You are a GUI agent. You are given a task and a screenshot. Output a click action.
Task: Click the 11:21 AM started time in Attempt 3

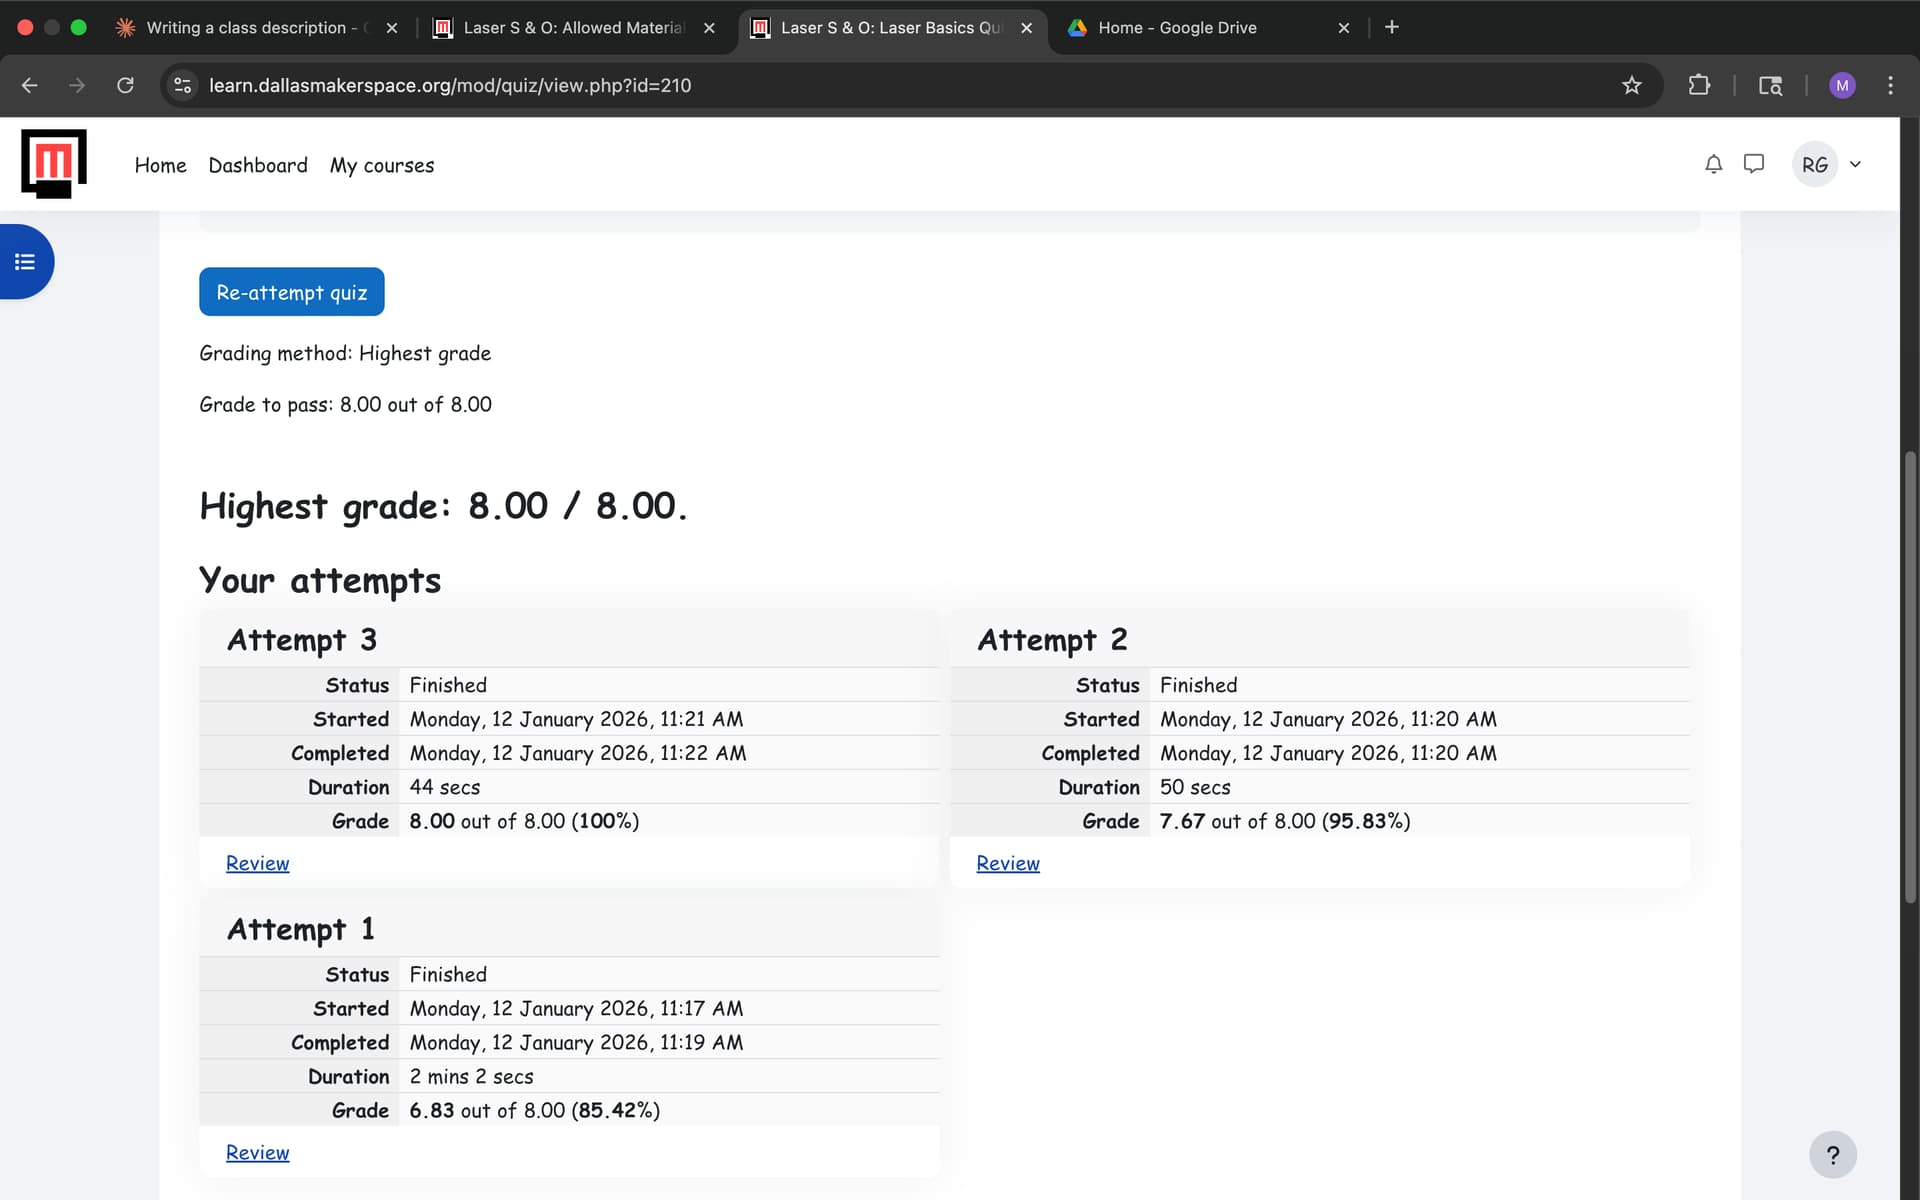(x=701, y=719)
